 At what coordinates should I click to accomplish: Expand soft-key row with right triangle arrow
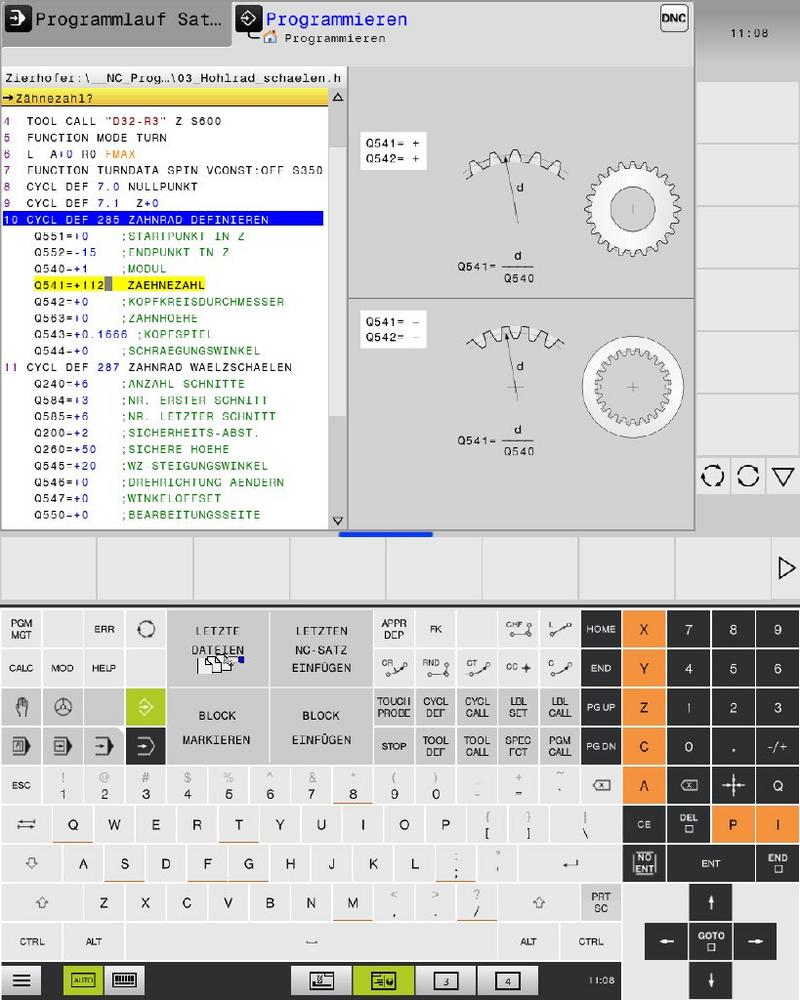[x=785, y=568]
